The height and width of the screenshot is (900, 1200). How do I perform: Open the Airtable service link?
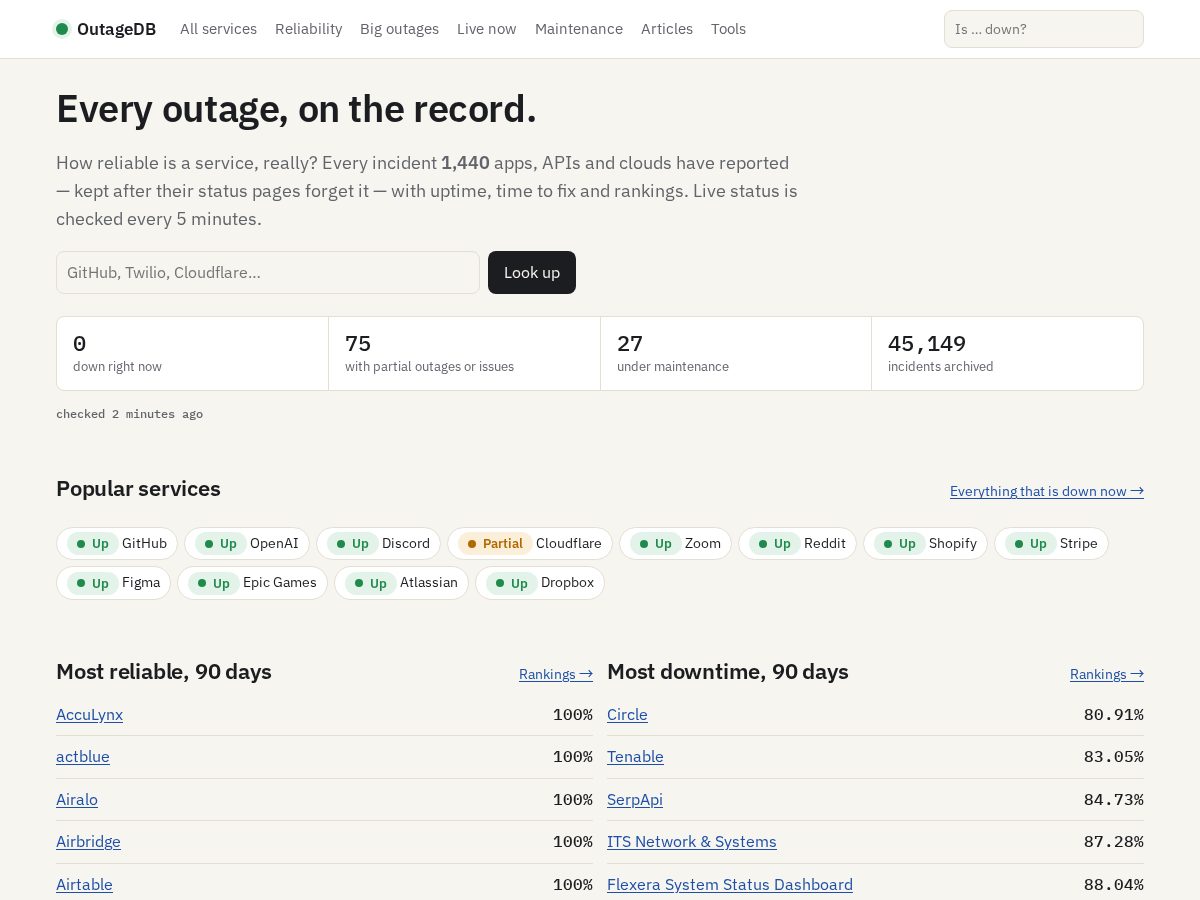click(84, 884)
